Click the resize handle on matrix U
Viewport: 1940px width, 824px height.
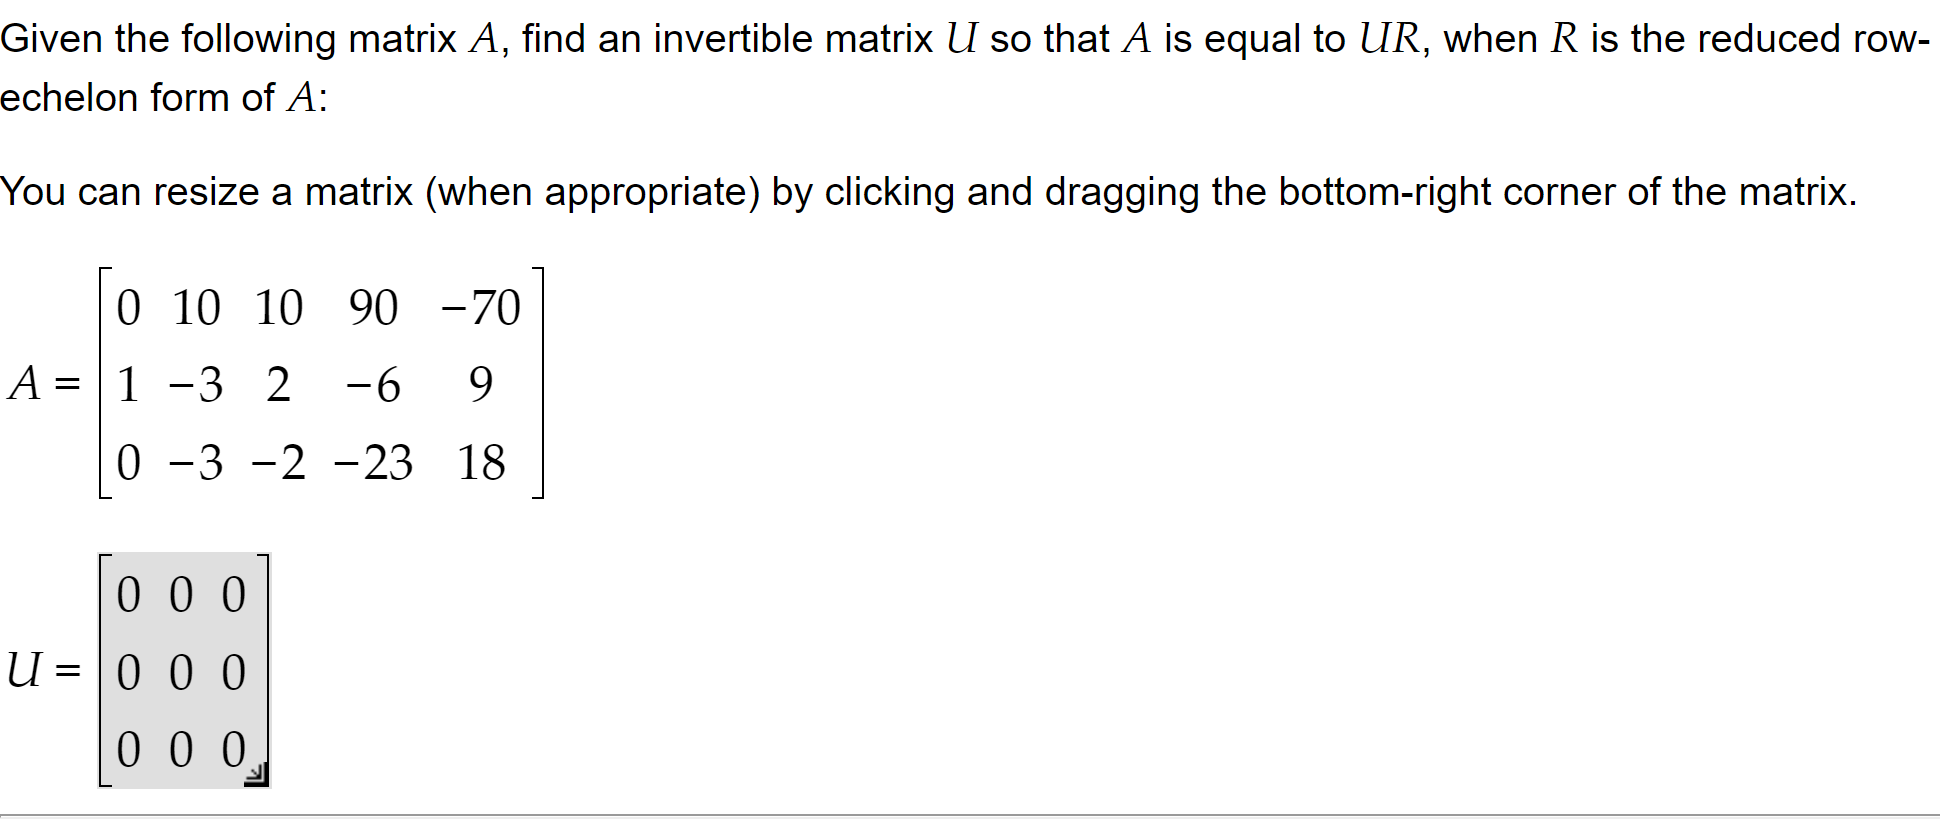coord(254,773)
